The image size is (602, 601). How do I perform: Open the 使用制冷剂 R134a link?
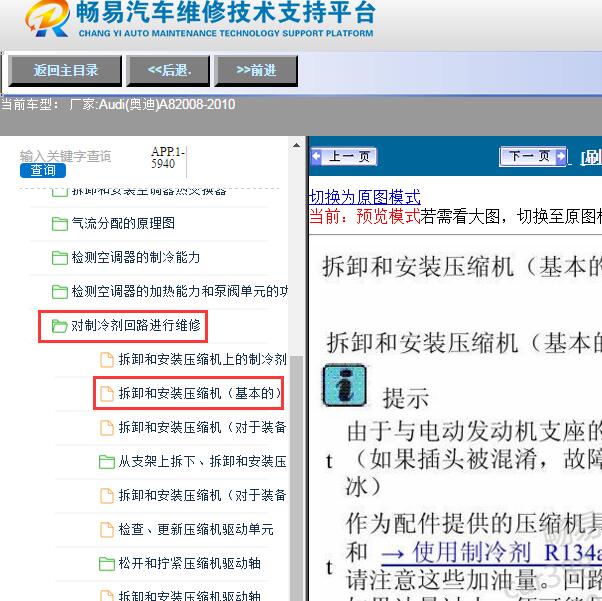491,553
